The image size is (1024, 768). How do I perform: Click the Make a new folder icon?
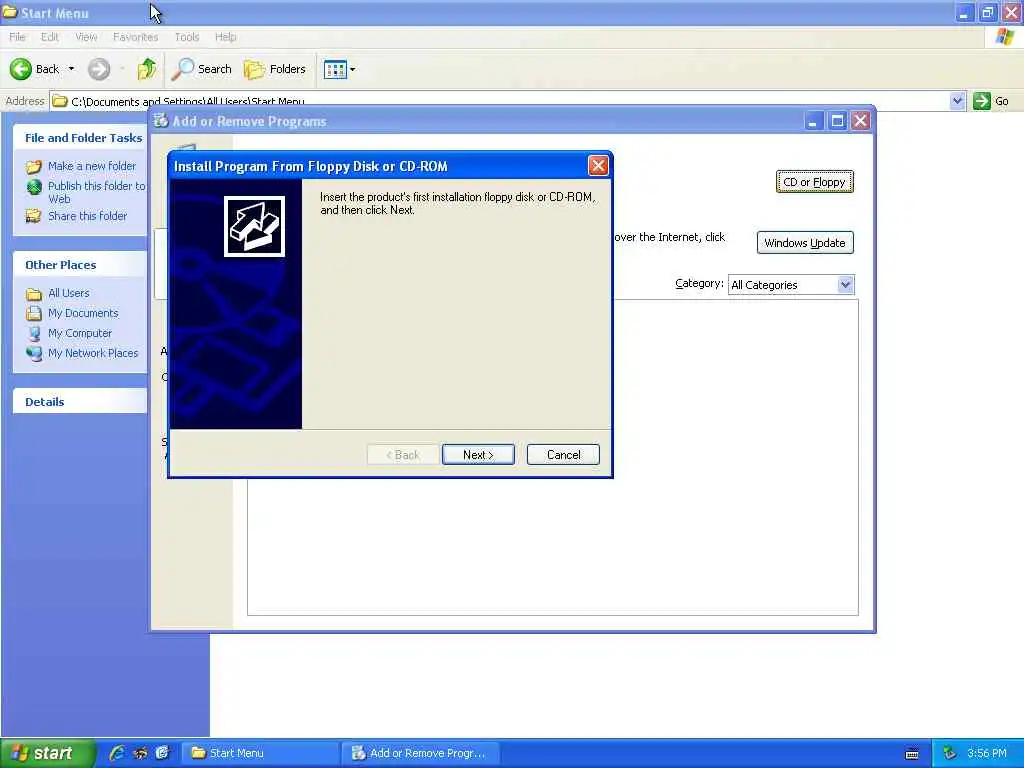pyautogui.click(x=34, y=167)
